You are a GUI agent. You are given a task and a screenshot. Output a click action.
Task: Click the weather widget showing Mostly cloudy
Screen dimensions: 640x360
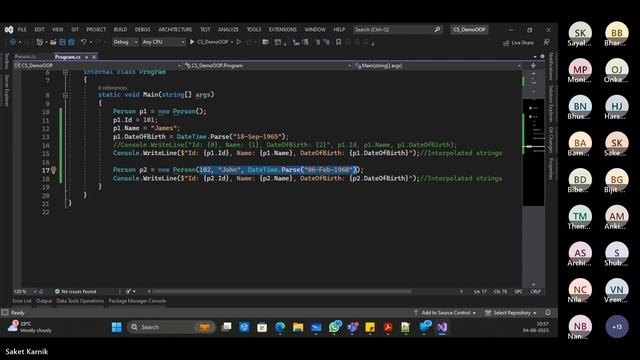coord(29,327)
